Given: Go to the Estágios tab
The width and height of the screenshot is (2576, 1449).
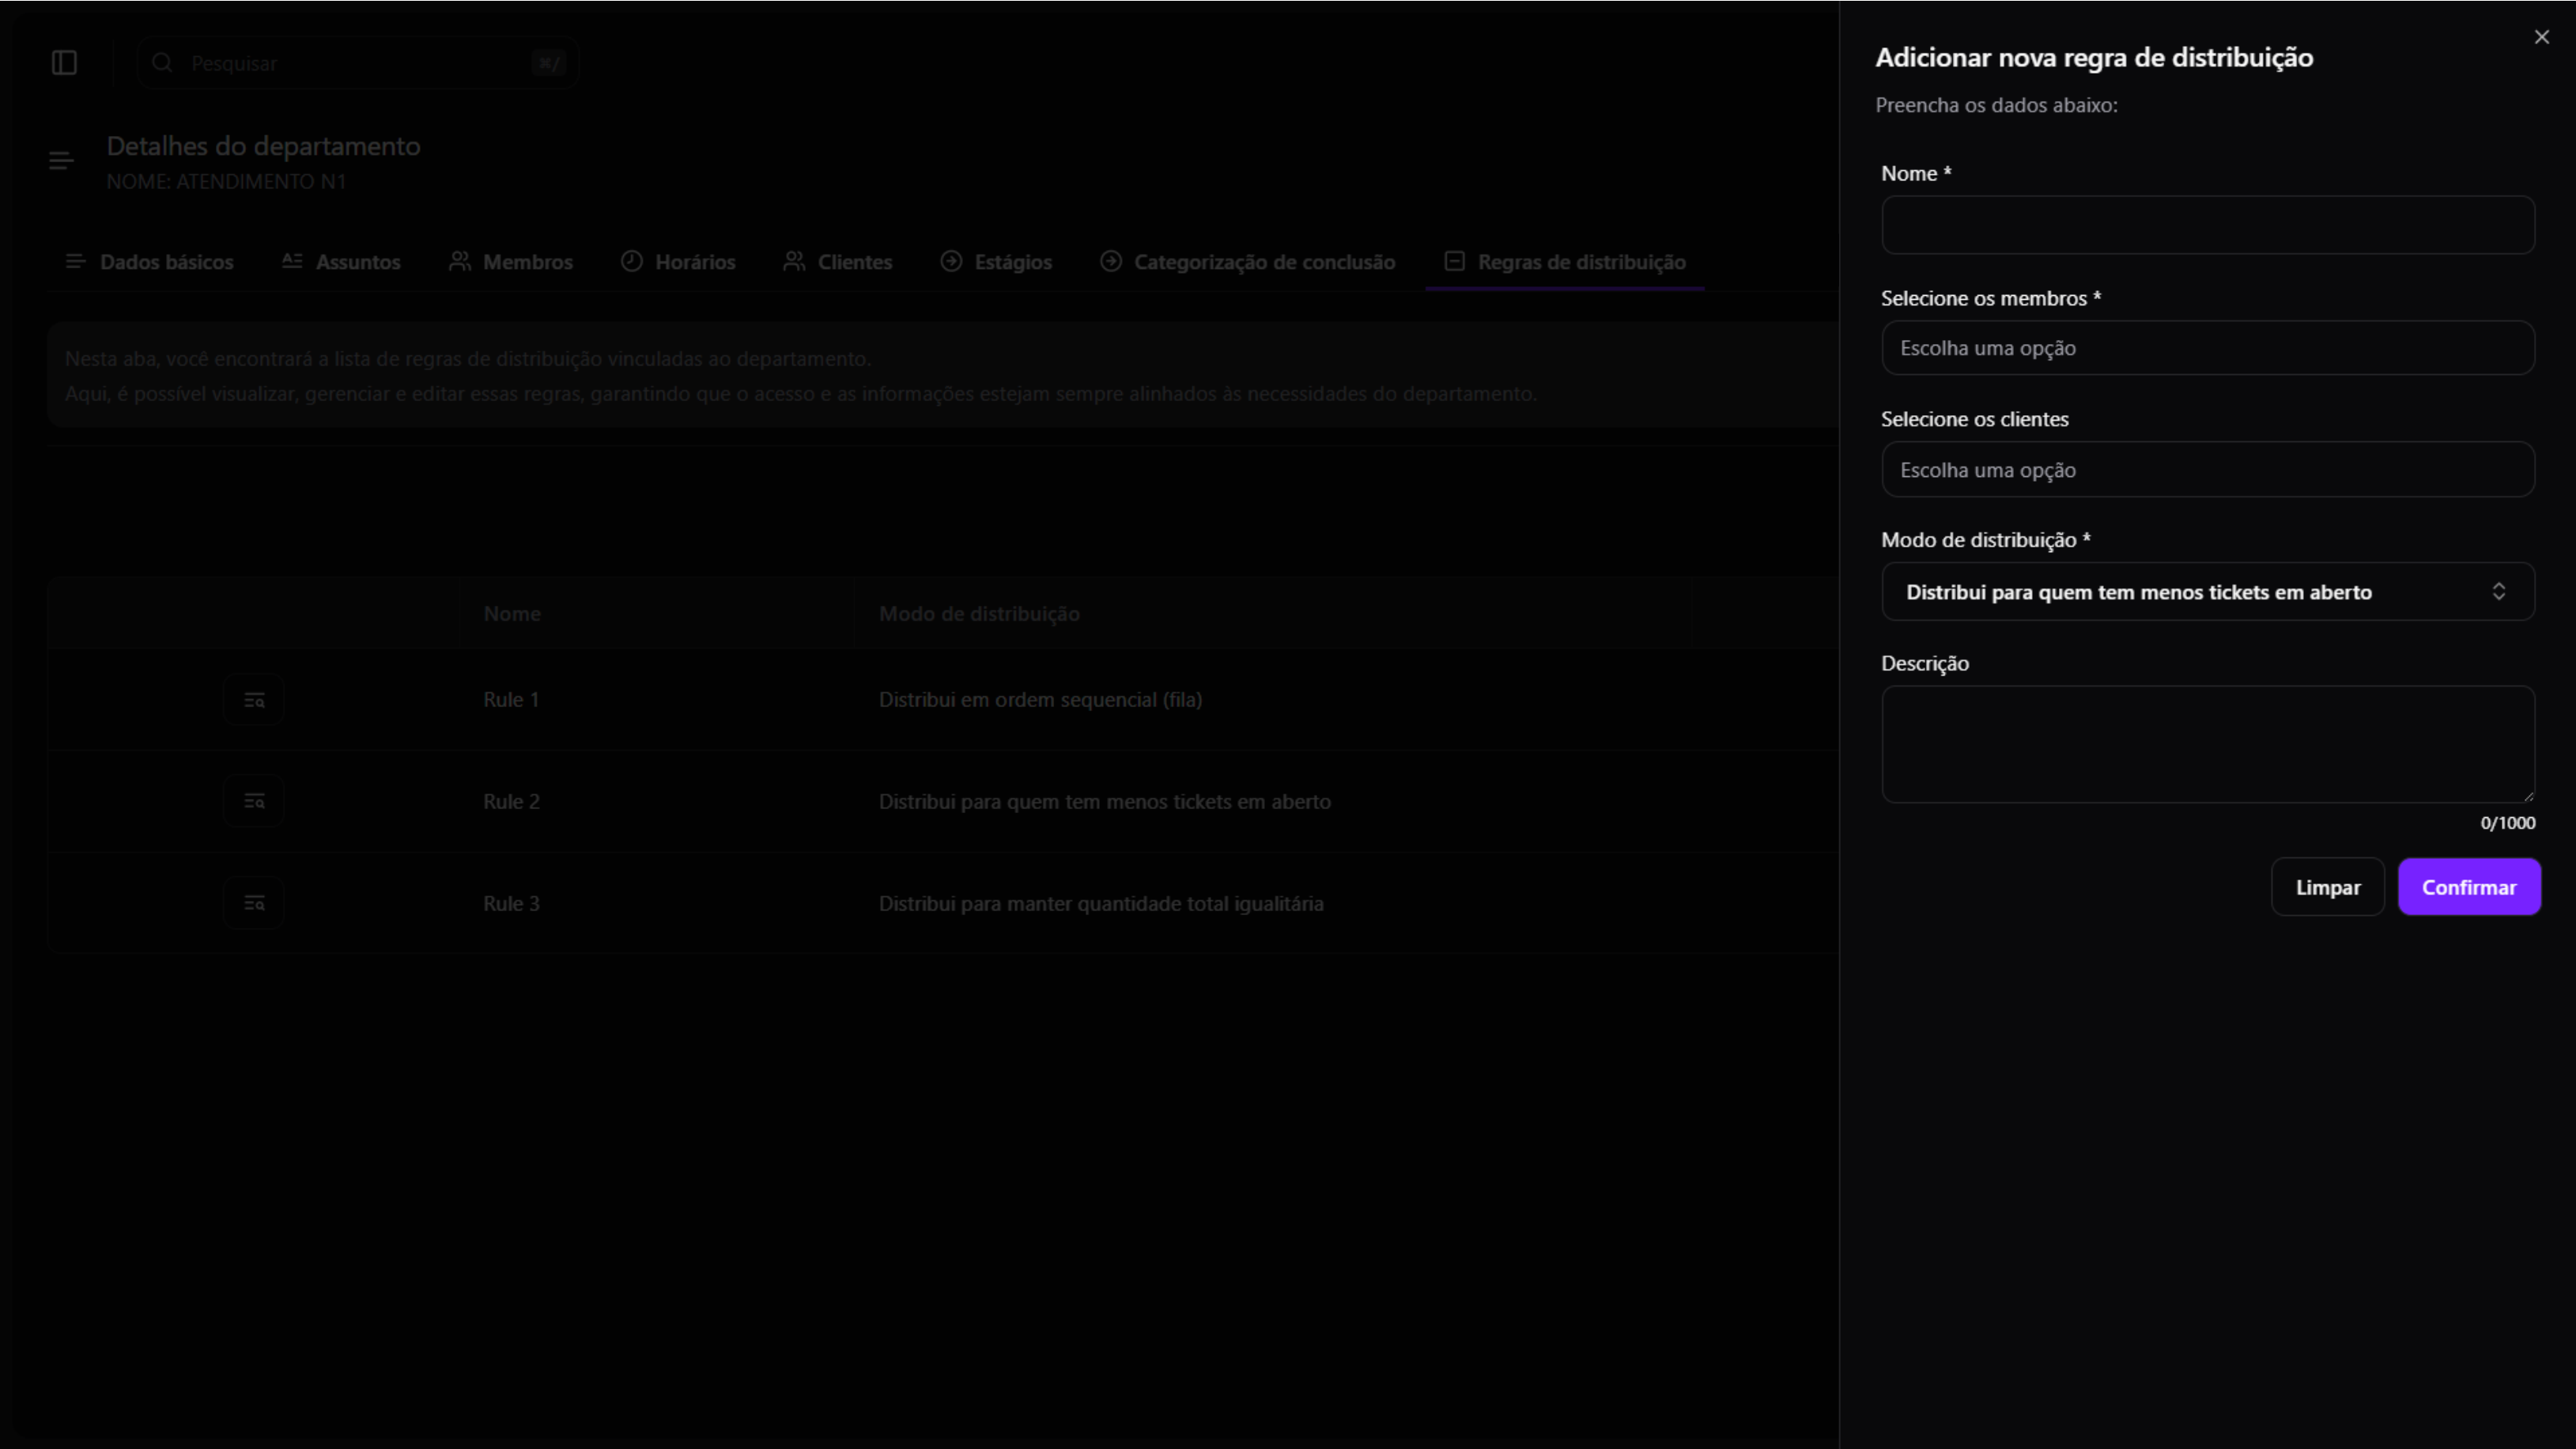Looking at the screenshot, I should (996, 262).
